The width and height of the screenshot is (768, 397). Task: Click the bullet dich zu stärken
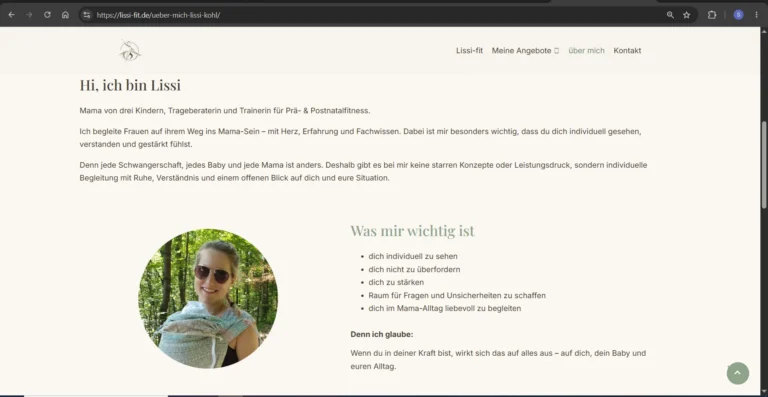click(x=396, y=282)
